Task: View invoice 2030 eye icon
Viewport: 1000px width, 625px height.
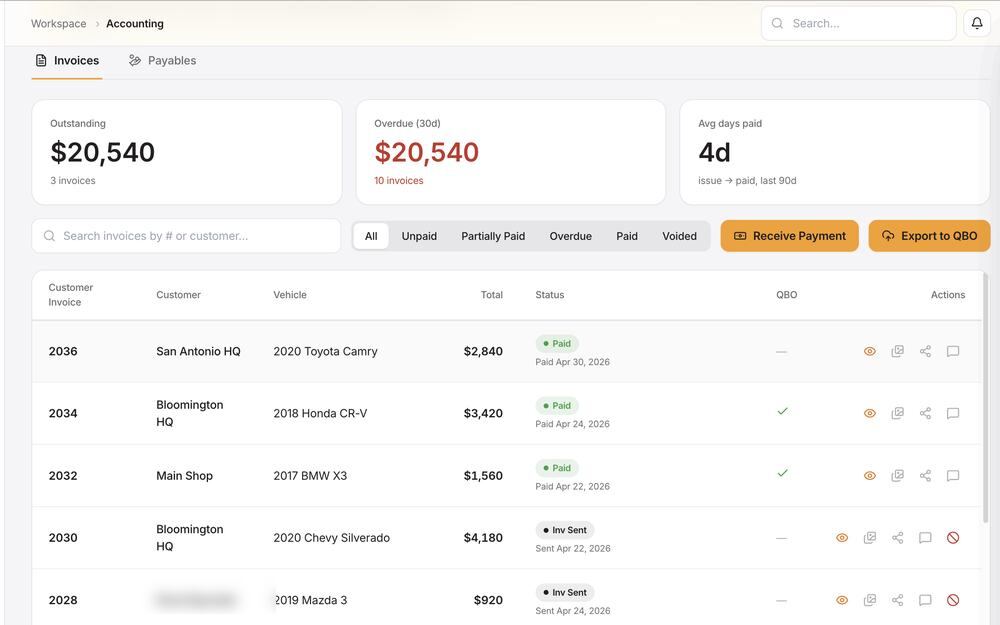Action: click(842, 538)
